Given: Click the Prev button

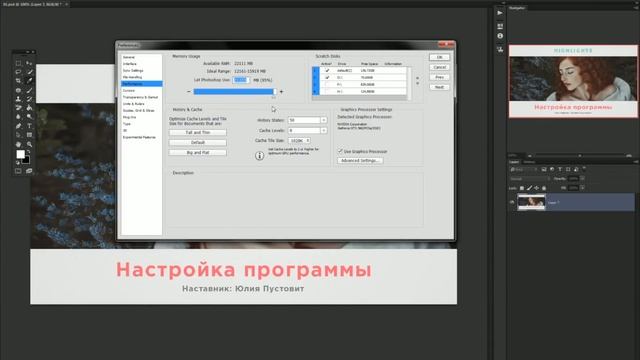Looking at the screenshot, I should tap(439, 77).
